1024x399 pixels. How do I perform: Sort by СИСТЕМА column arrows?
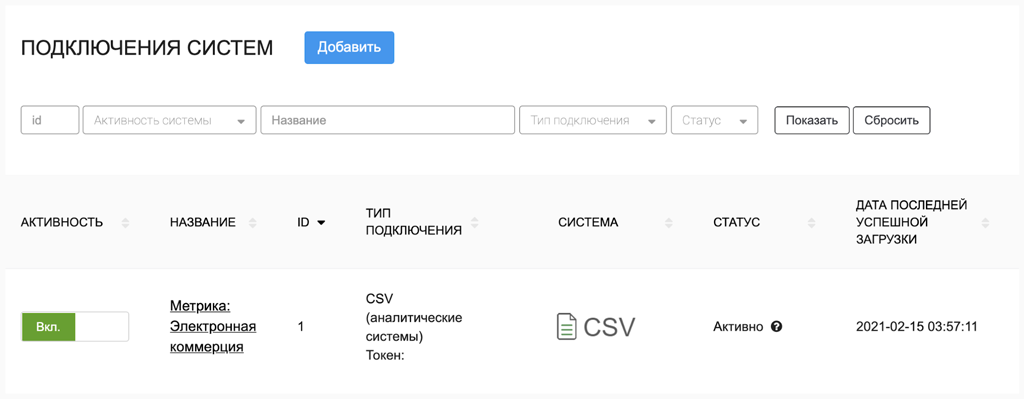click(668, 223)
